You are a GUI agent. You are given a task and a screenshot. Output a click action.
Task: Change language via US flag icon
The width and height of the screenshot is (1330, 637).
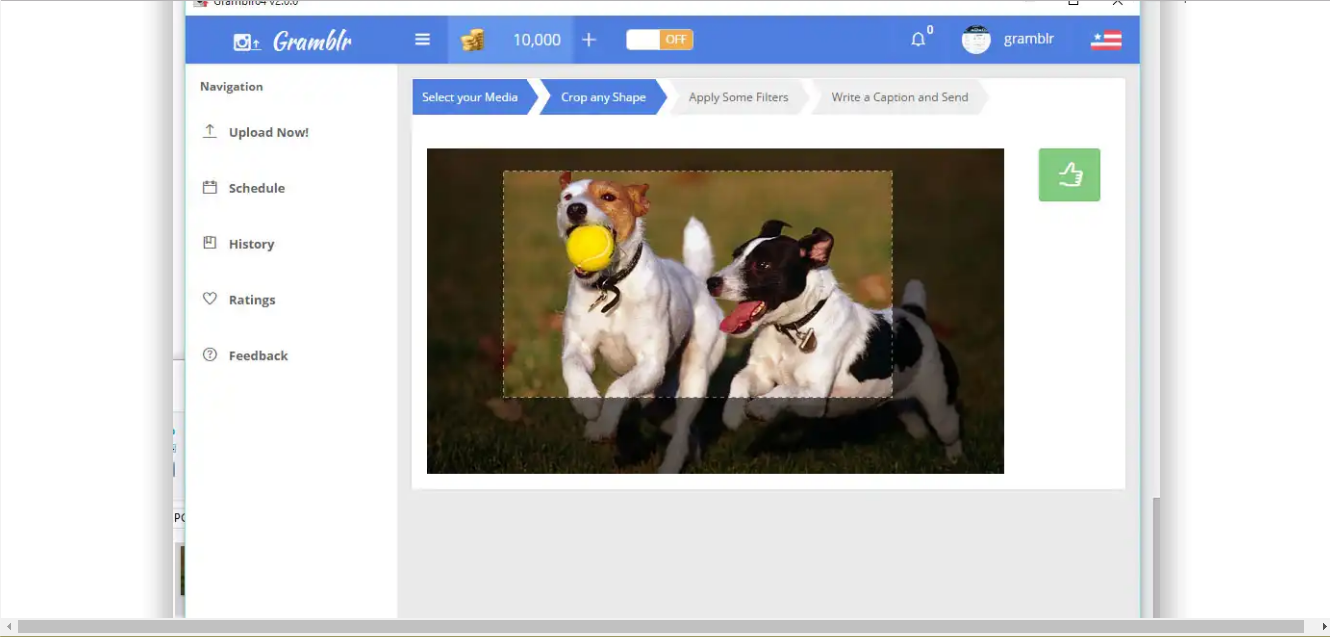(x=1105, y=40)
